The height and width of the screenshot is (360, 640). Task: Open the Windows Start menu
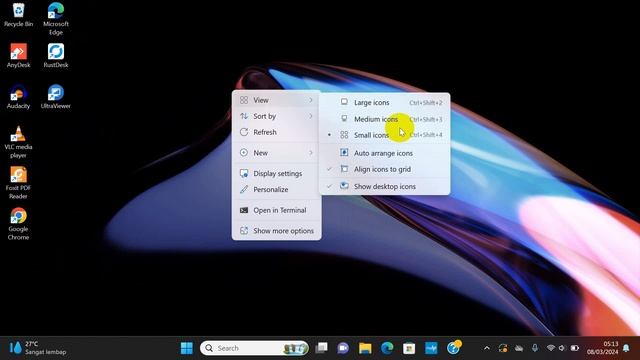(x=187, y=348)
